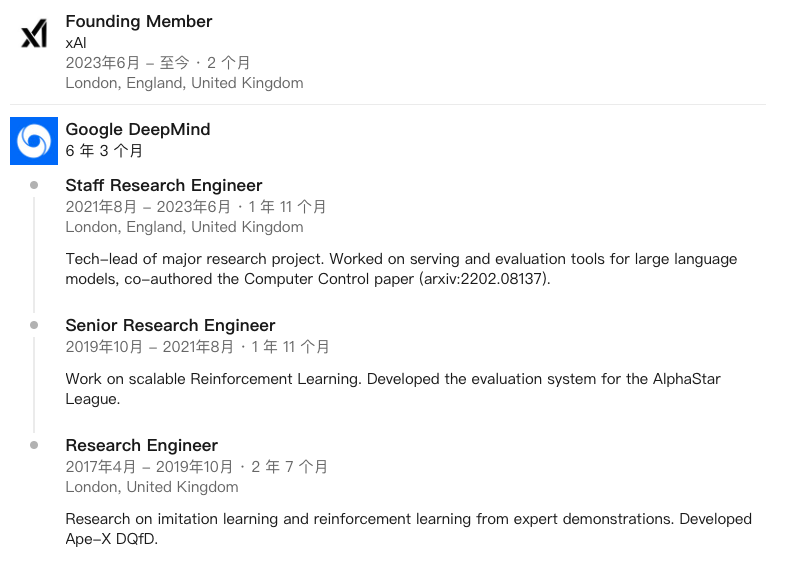Click the 2017年4月 – 2019年10月 date range
Image resolution: width=785 pixels, height=569 pixels.
click(149, 467)
